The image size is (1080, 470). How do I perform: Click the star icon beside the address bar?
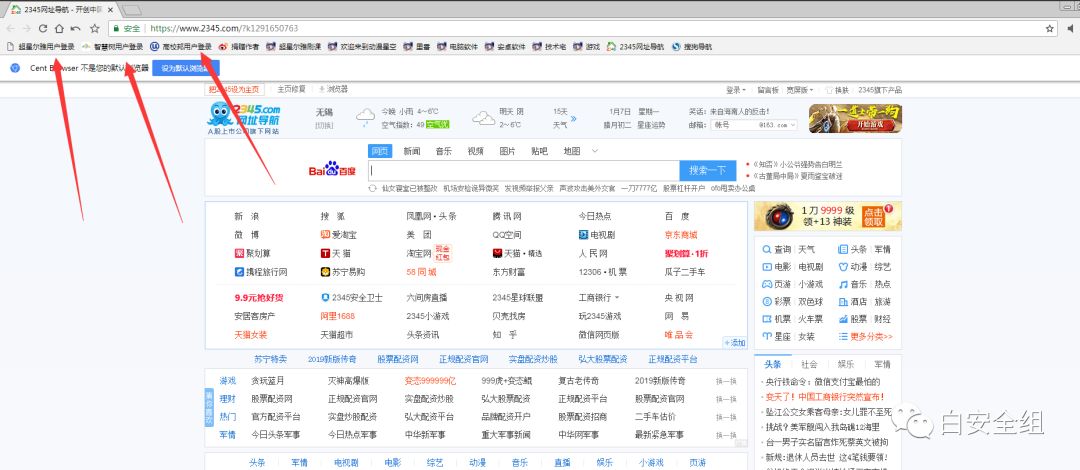(x=94, y=29)
